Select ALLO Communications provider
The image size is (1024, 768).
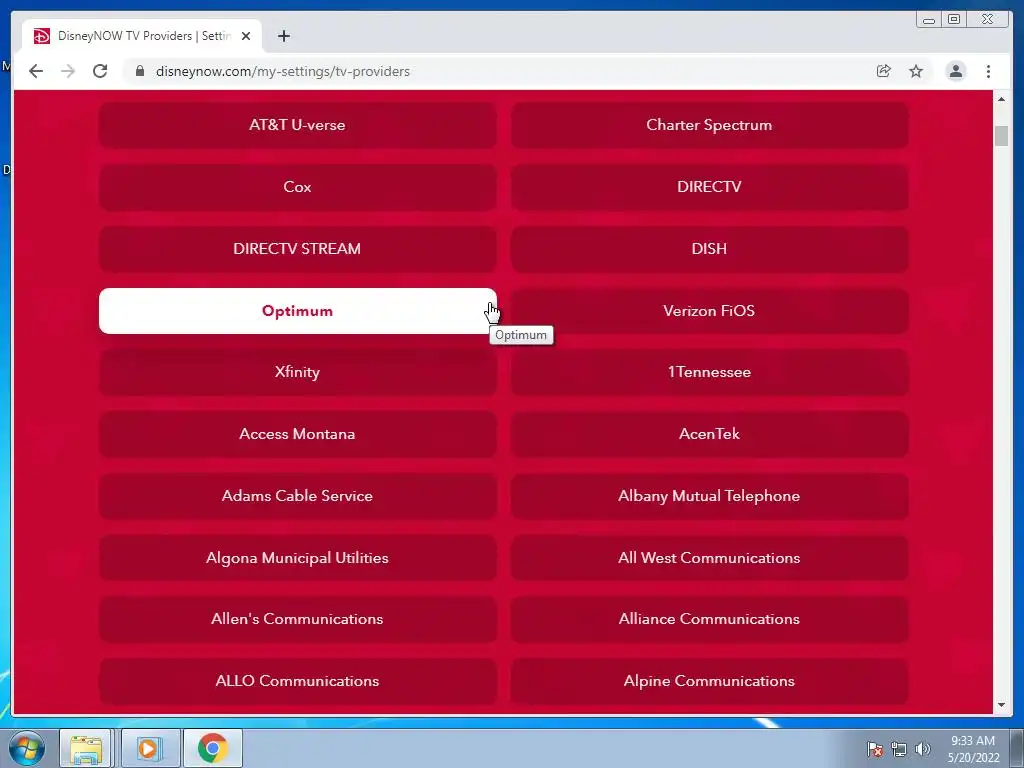tap(297, 681)
